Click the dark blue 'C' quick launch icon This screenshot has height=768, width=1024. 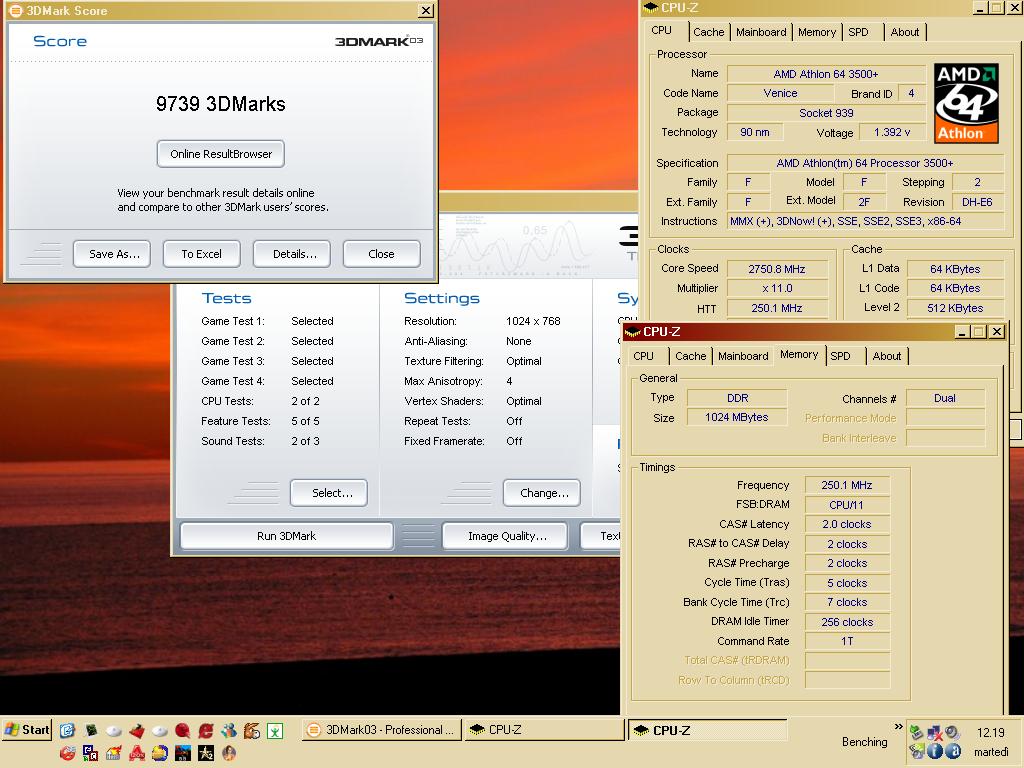[x=90, y=753]
